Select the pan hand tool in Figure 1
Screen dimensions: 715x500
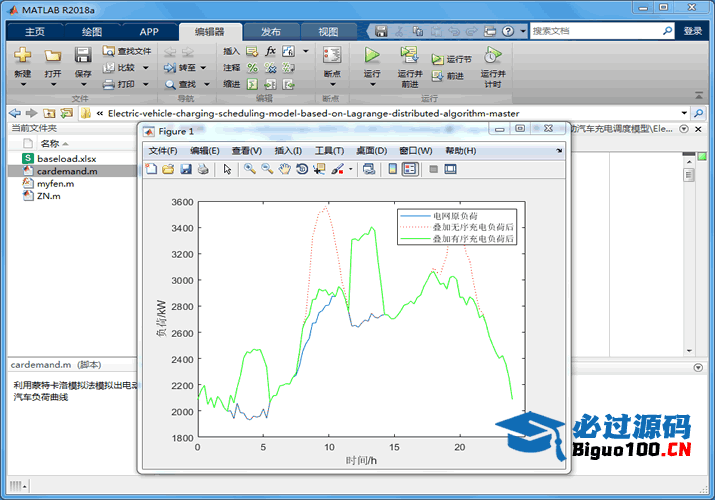[284, 169]
